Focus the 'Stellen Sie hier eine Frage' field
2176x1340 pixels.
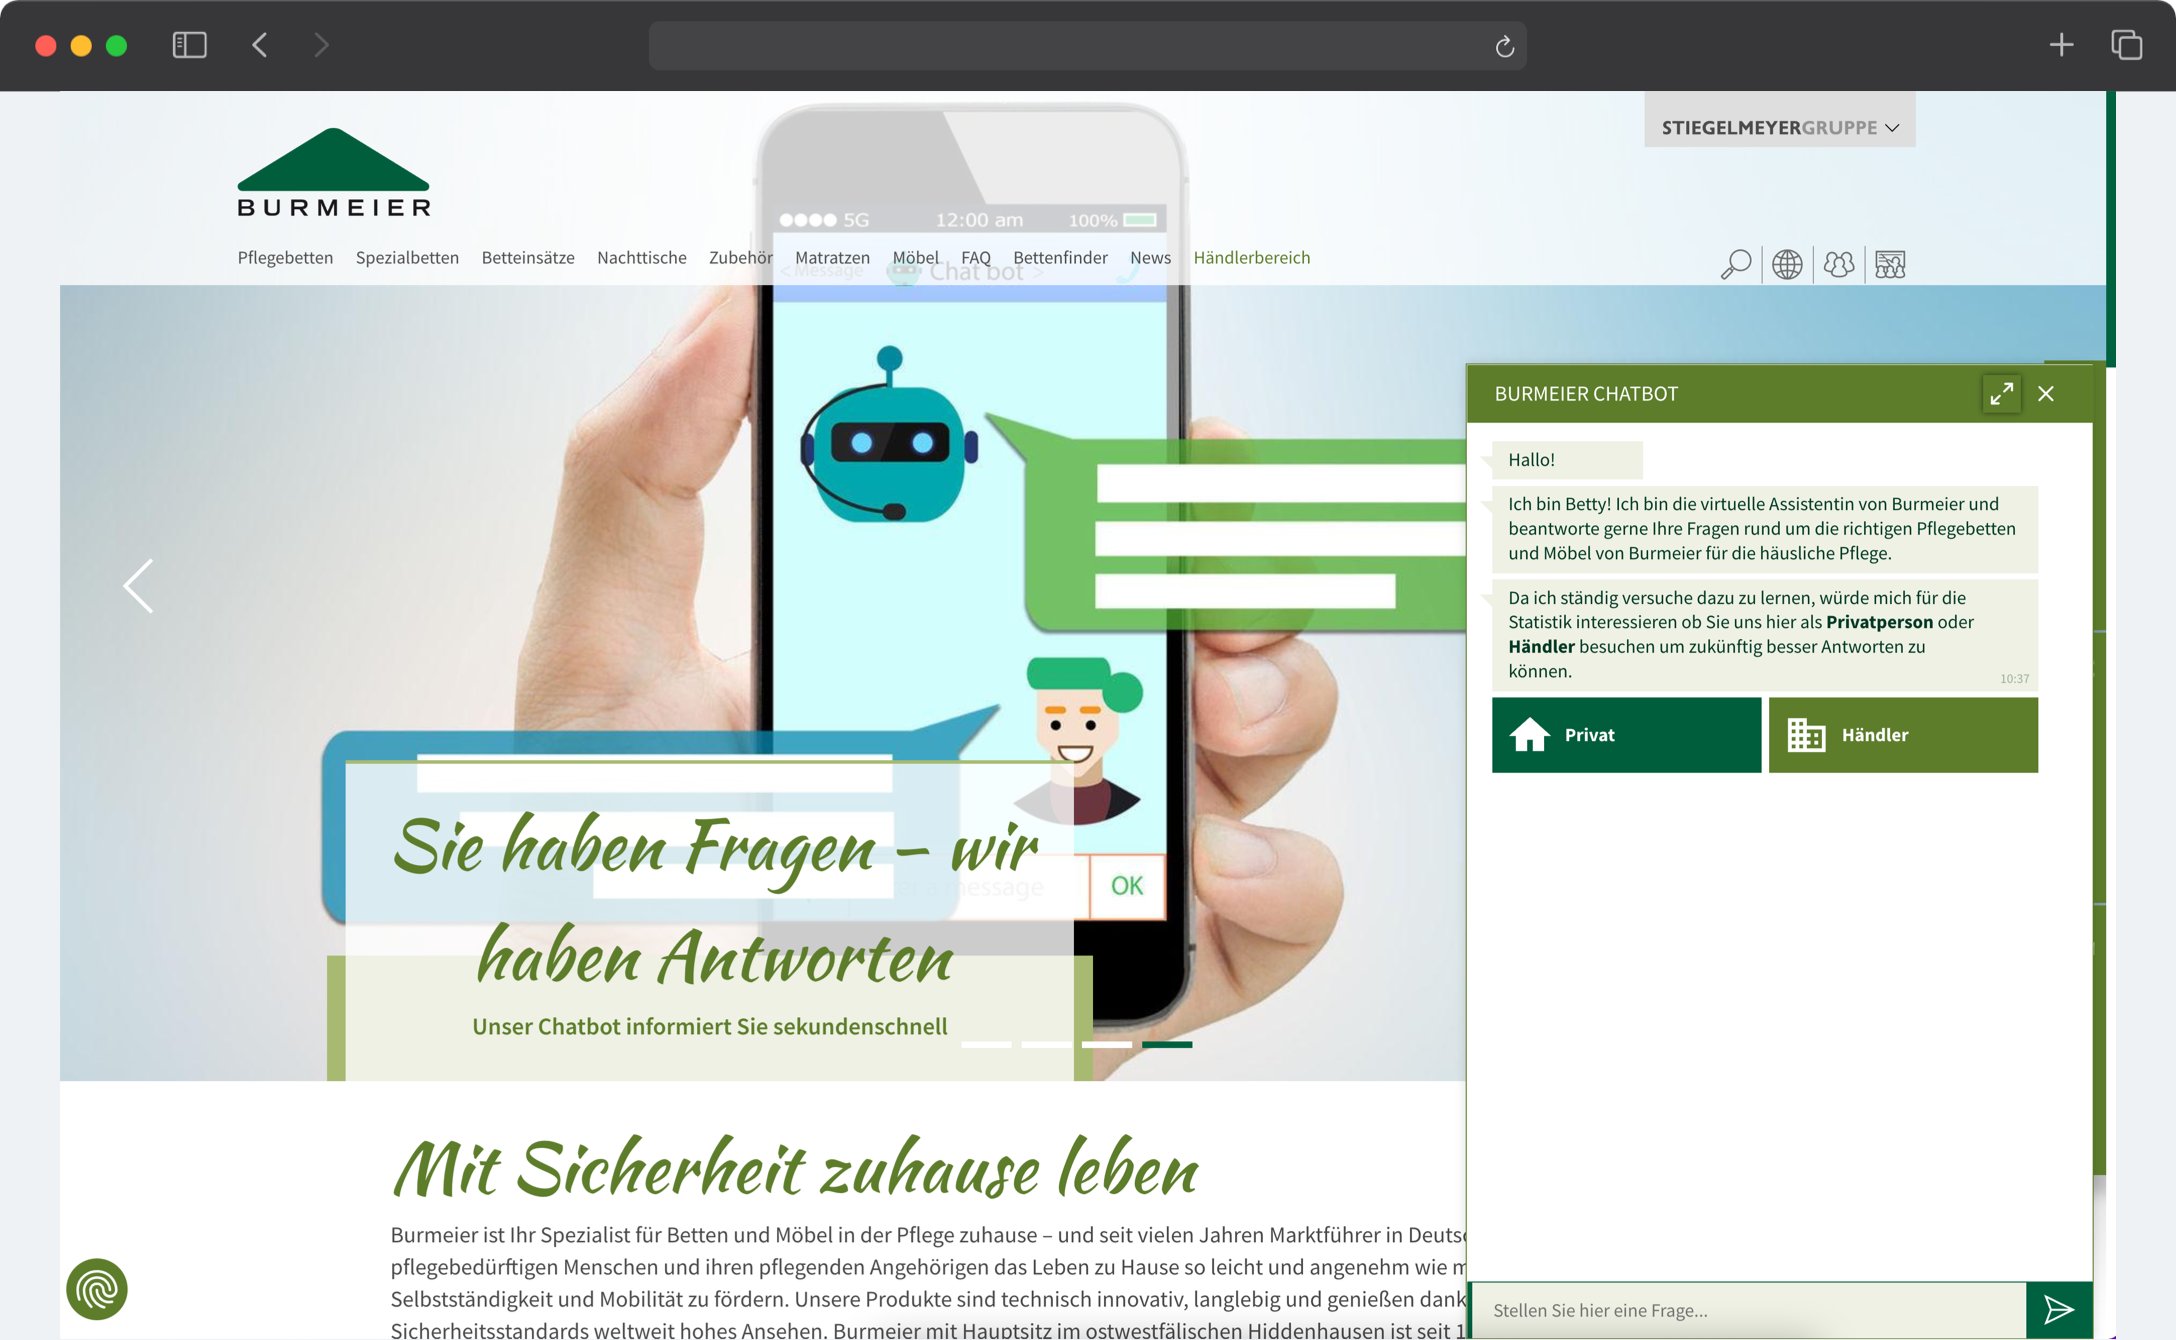click(x=1749, y=1310)
